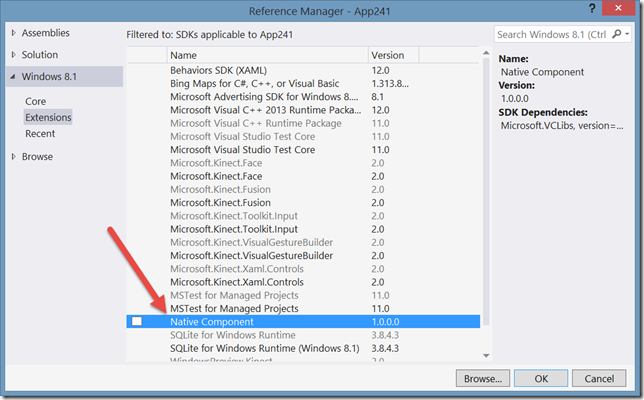Image resolution: width=644 pixels, height=400 pixels.
Task: Sort list by Name column header
Action: tap(267, 55)
